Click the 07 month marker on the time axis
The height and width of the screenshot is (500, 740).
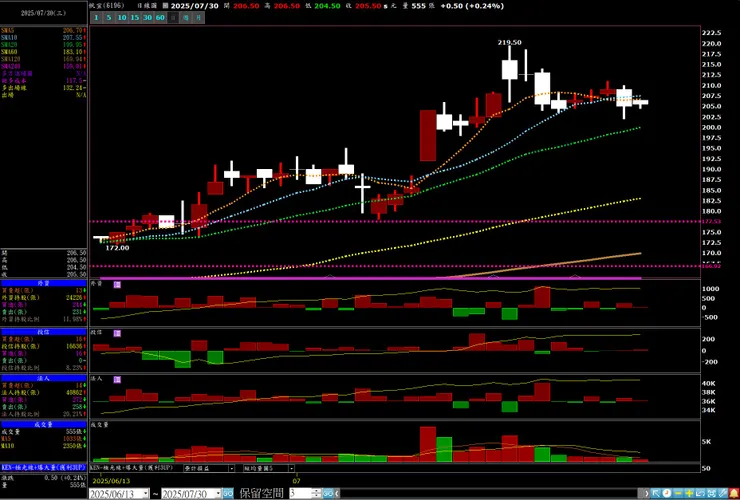[x=296, y=481]
